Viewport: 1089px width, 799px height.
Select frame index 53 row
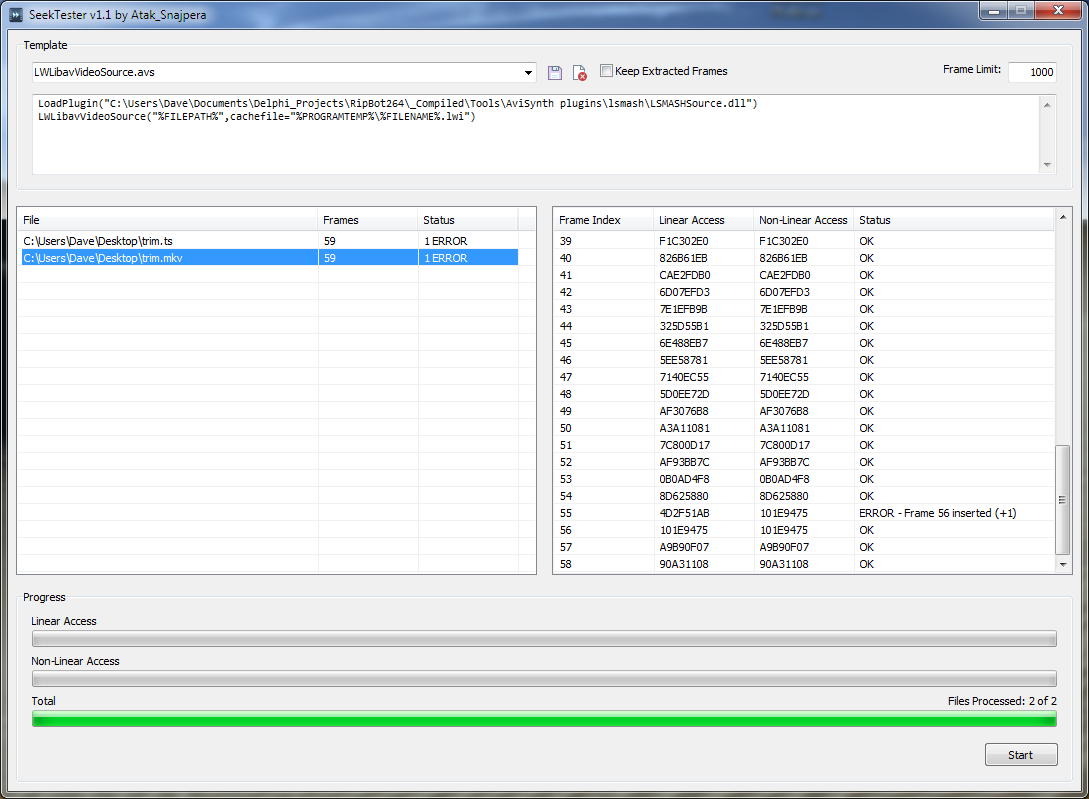pos(804,479)
